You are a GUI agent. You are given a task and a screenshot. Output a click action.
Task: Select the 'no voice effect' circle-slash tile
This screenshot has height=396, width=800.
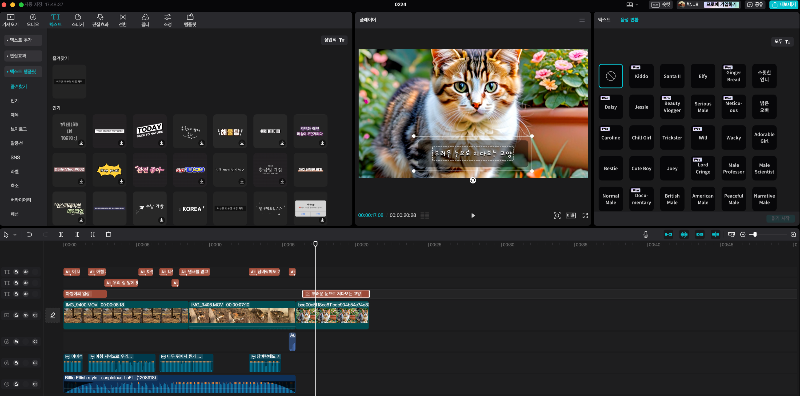point(611,76)
